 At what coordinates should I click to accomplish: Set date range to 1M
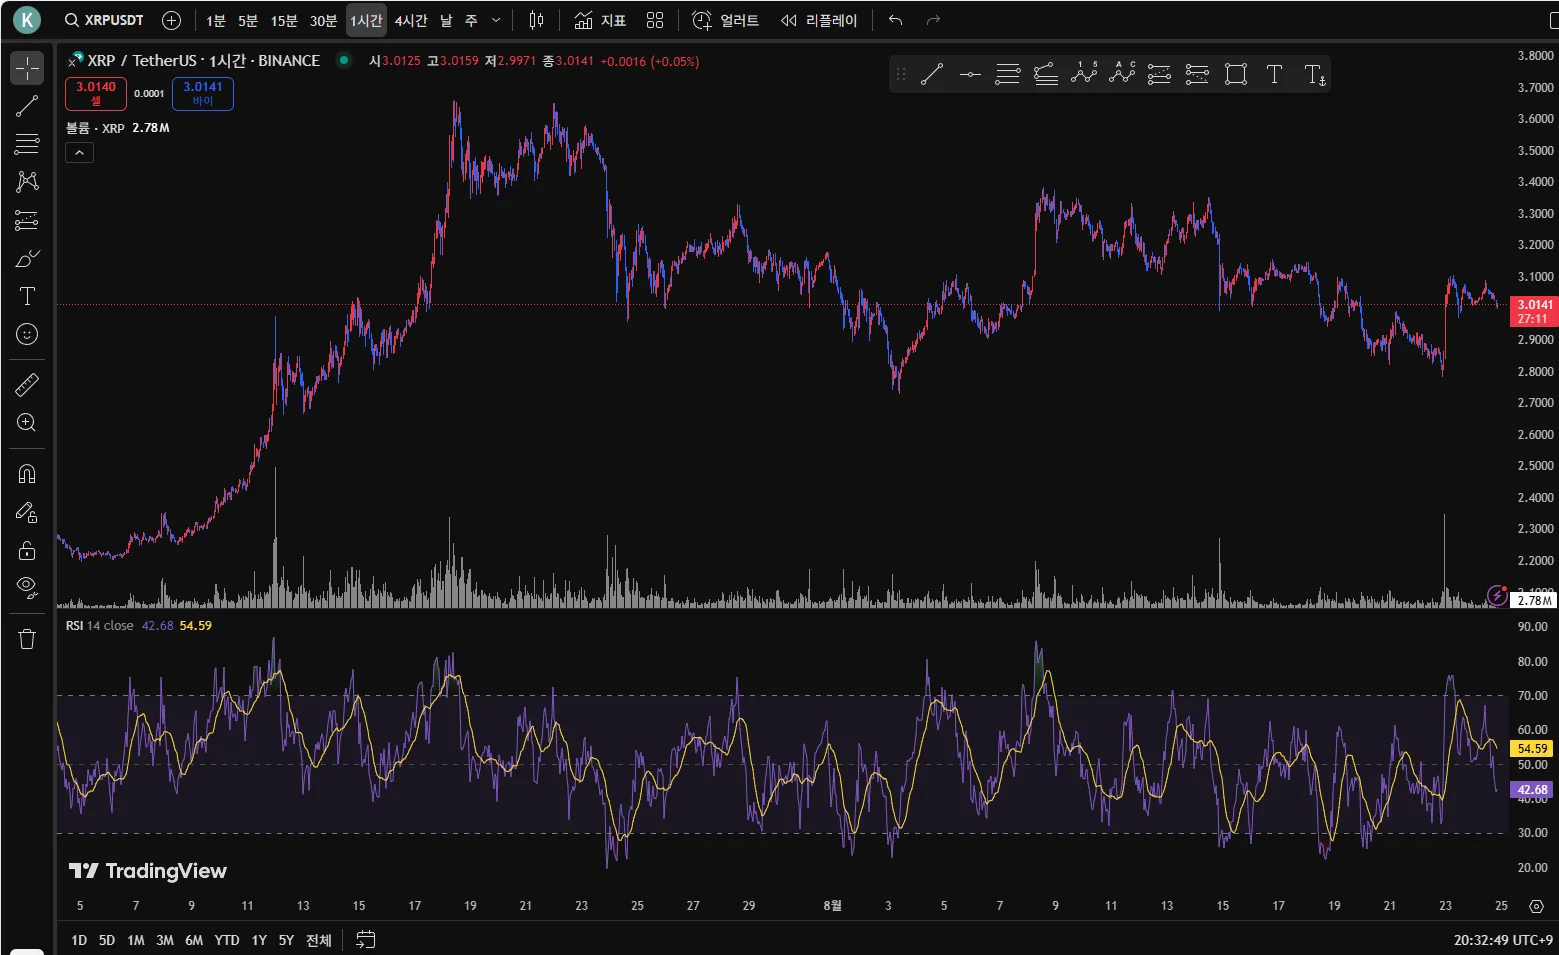136,940
